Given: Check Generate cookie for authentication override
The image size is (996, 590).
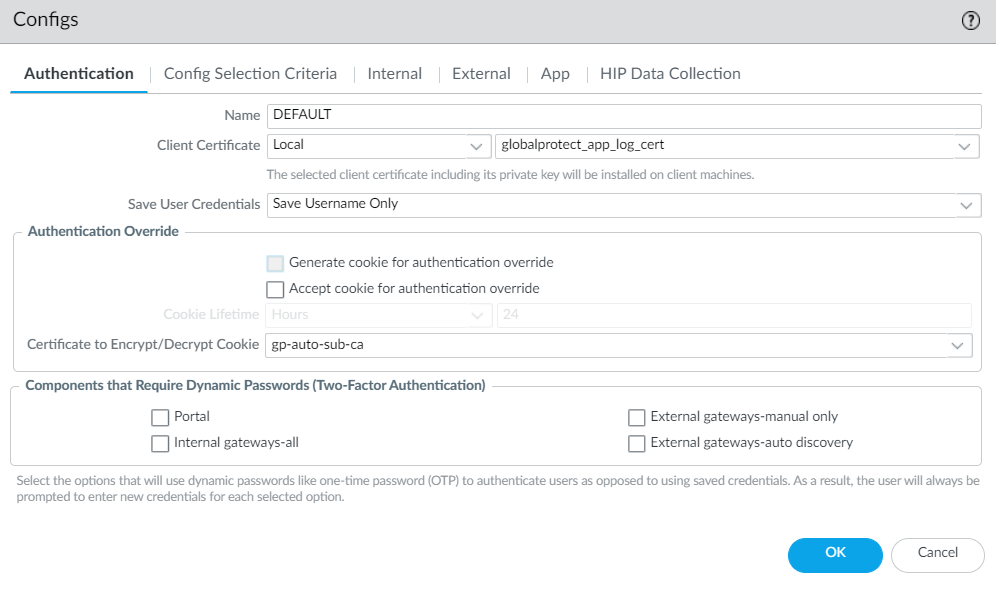Looking at the screenshot, I should click(276, 263).
